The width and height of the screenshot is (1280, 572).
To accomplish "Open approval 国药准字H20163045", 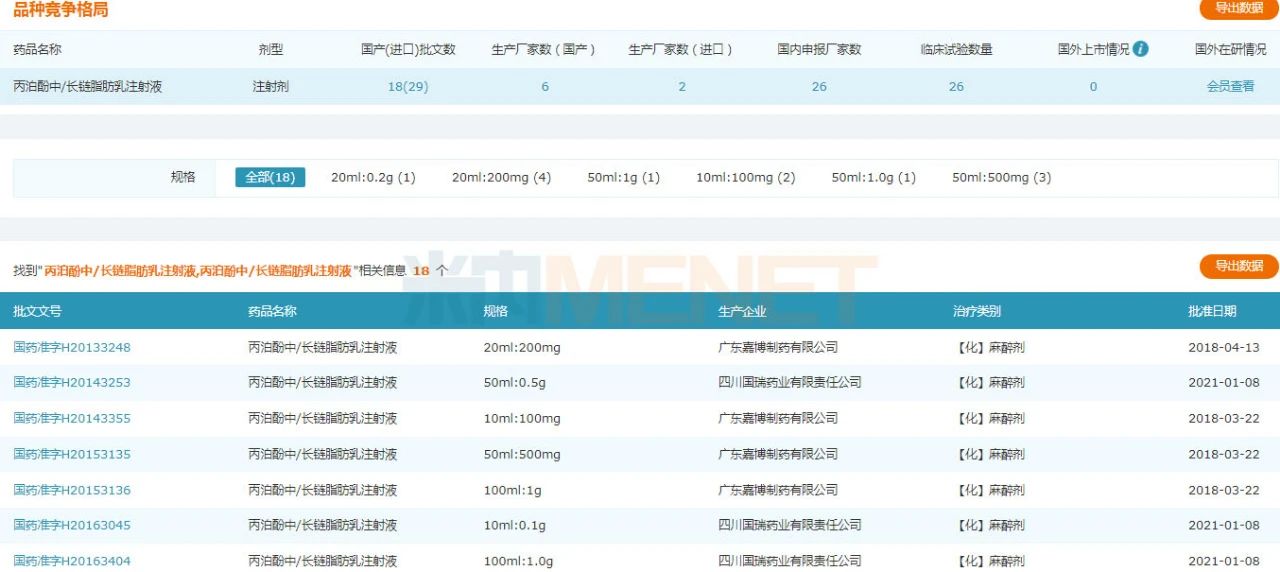I will click(x=72, y=526).
